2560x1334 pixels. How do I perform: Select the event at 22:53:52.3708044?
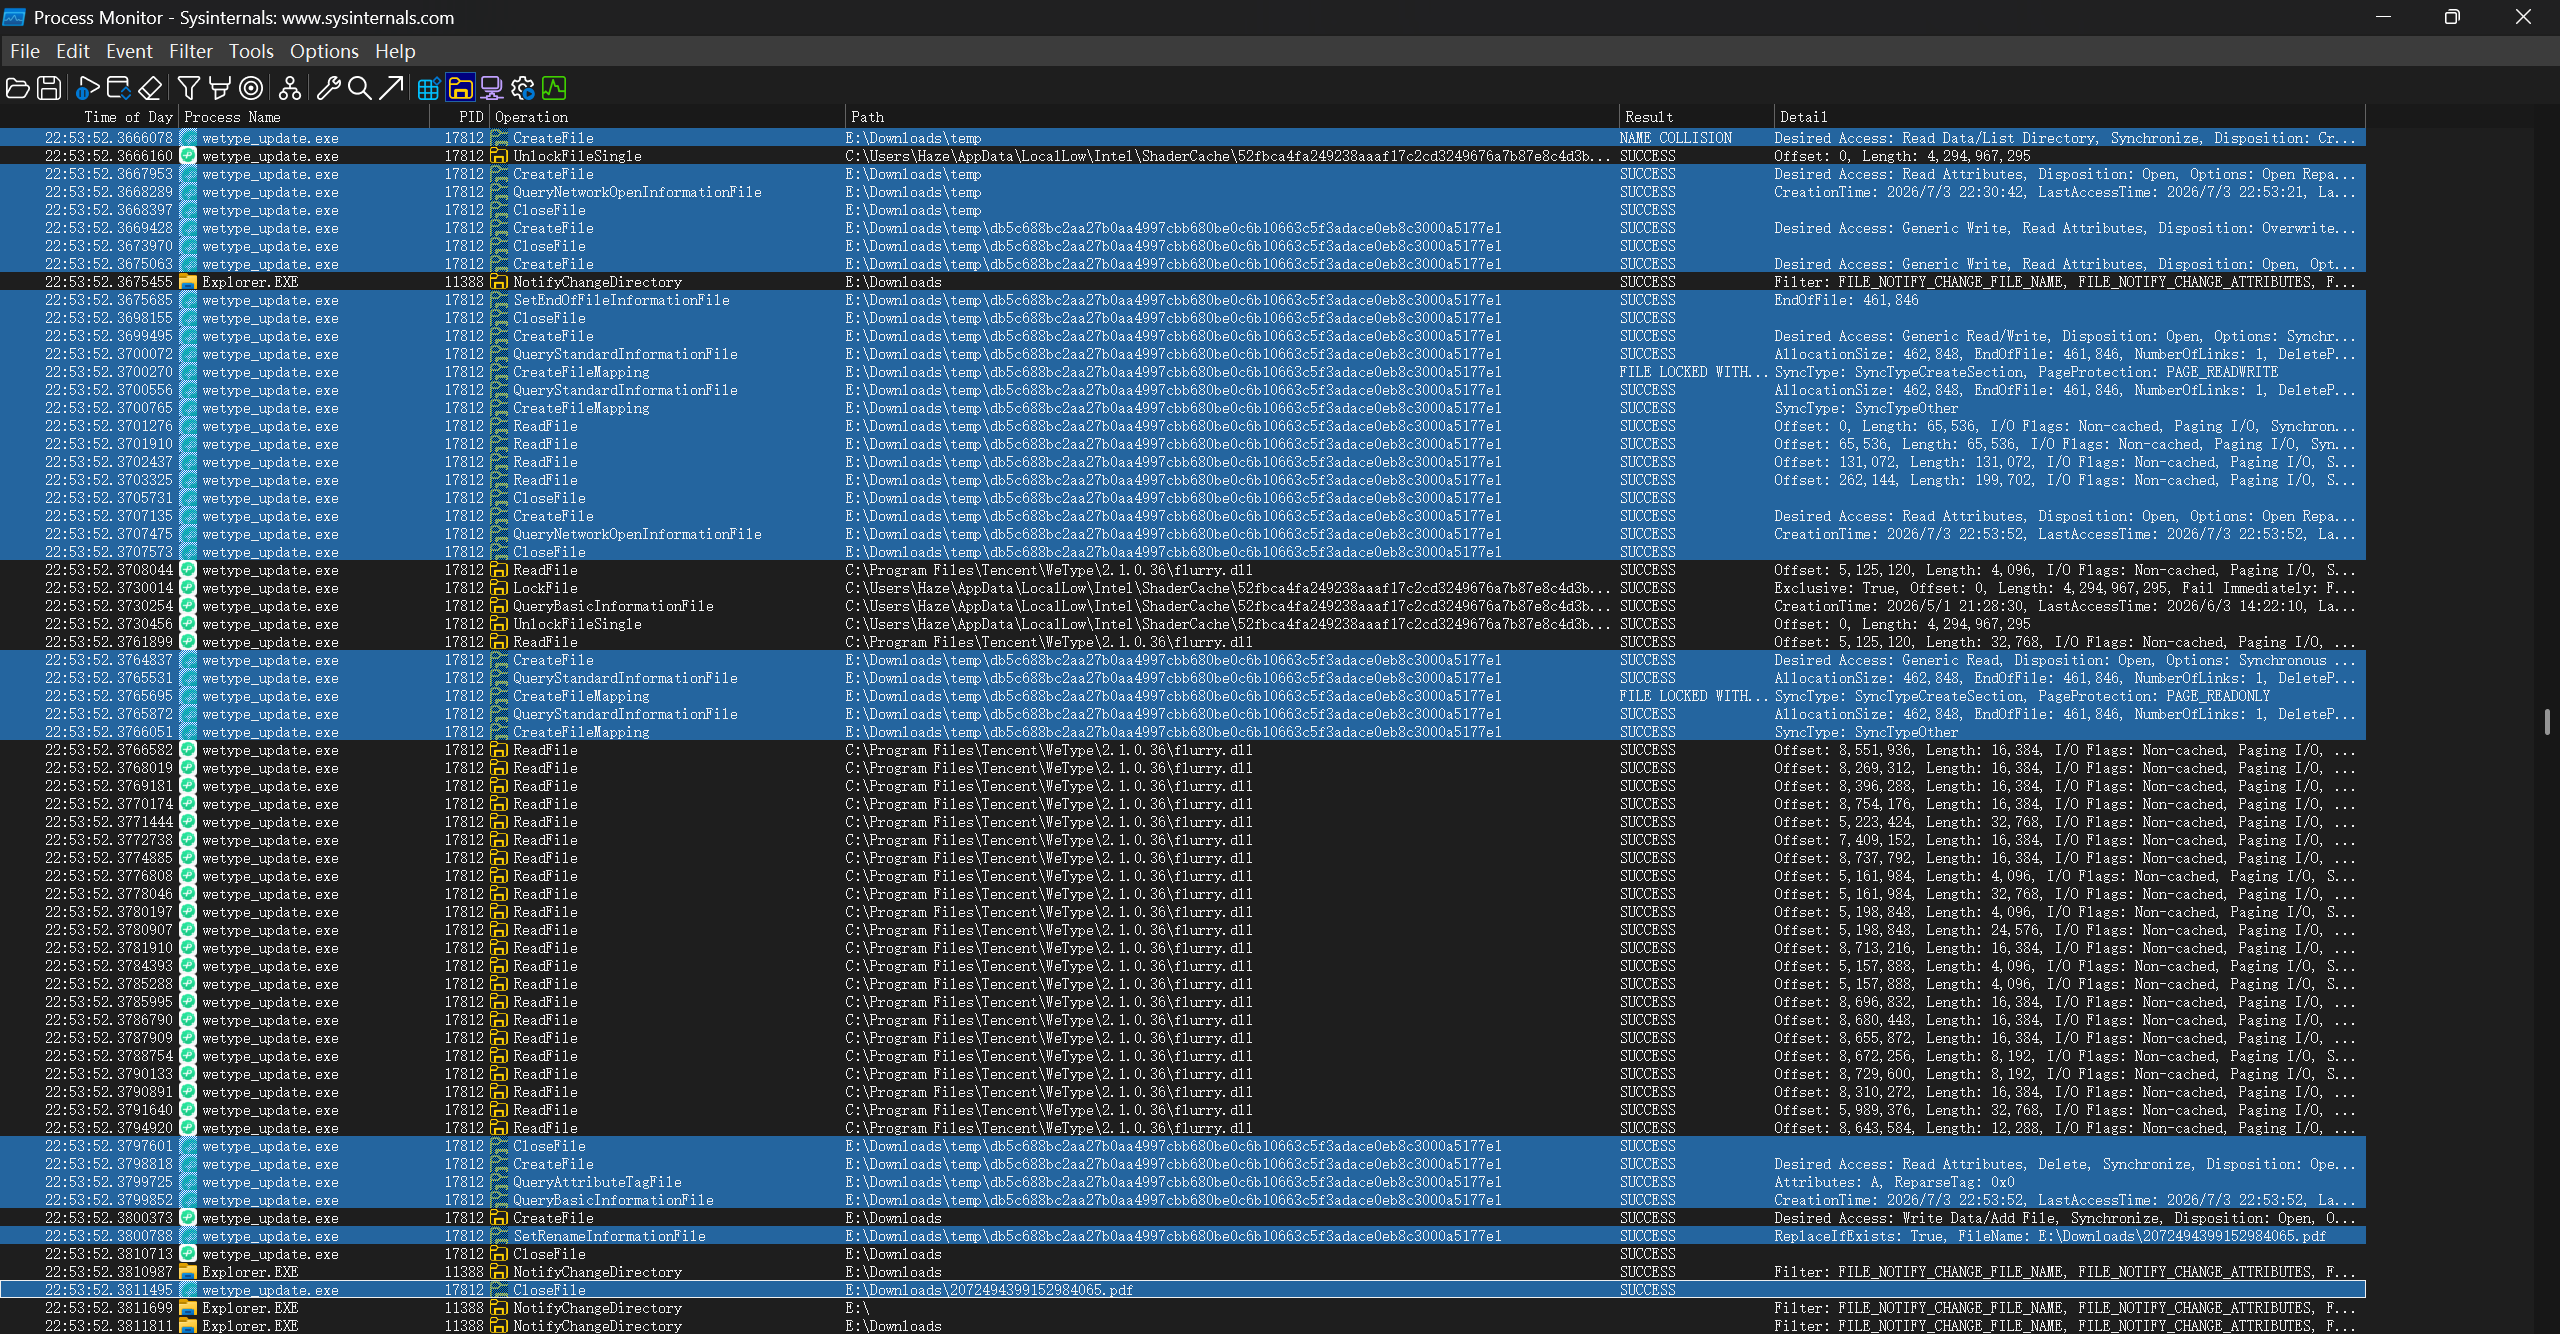pos(1183,570)
